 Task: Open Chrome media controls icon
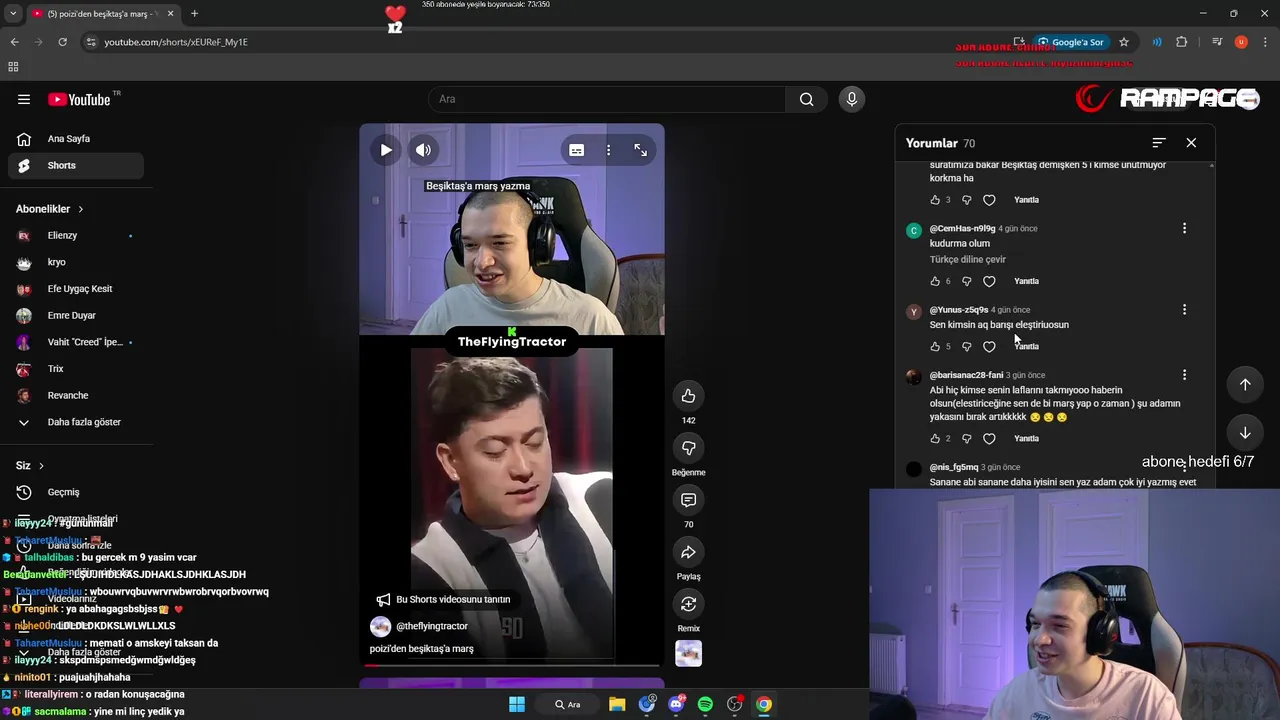point(1217,42)
